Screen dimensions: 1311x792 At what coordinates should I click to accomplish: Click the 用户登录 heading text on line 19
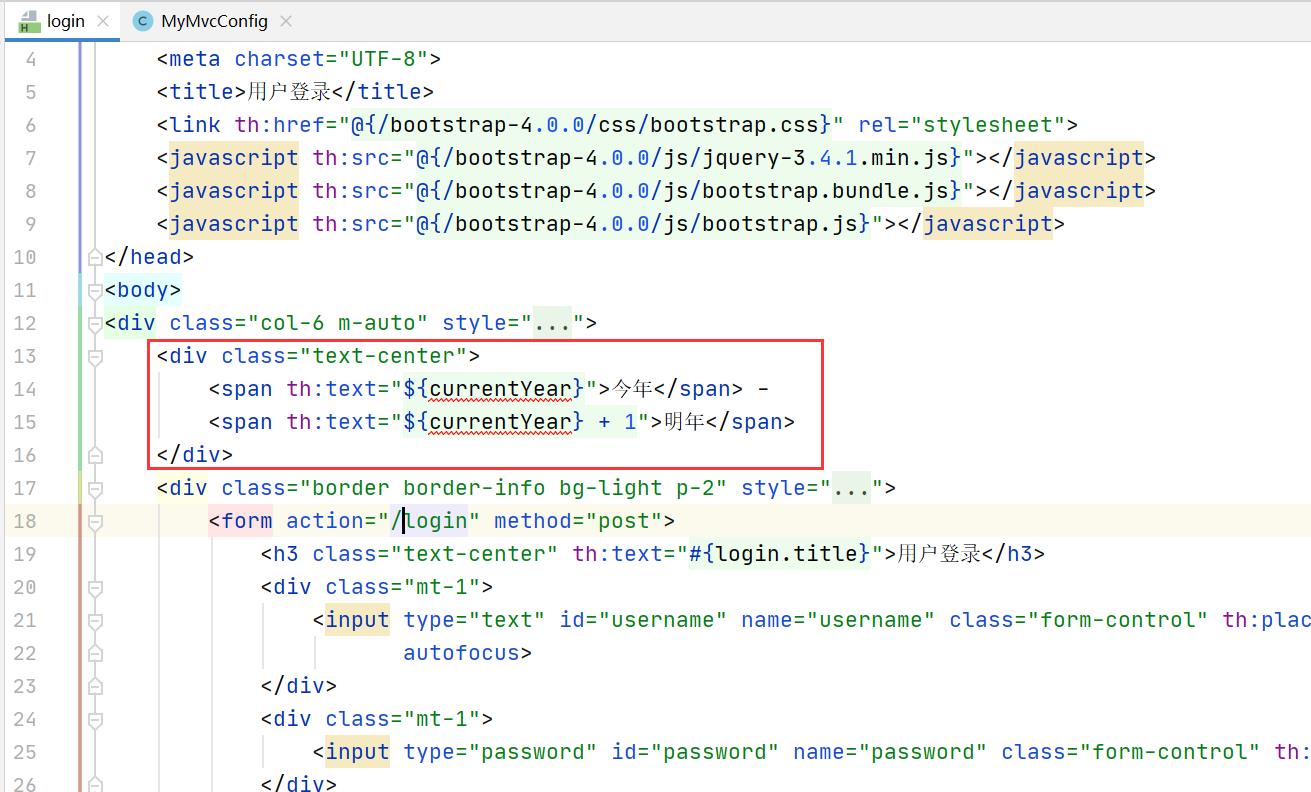coord(940,554)
